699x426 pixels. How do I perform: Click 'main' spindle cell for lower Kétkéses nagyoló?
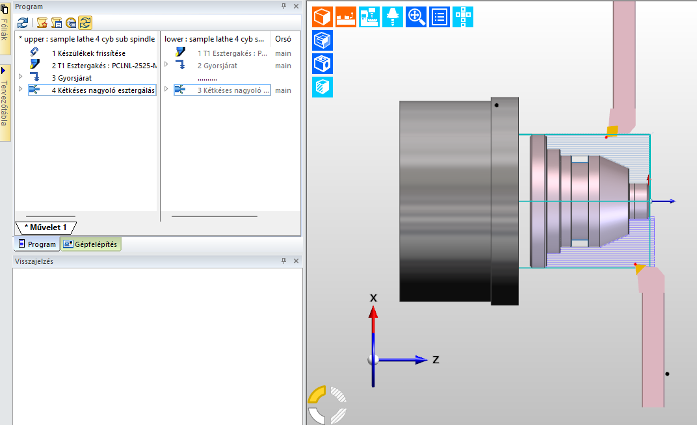point(283,90)
